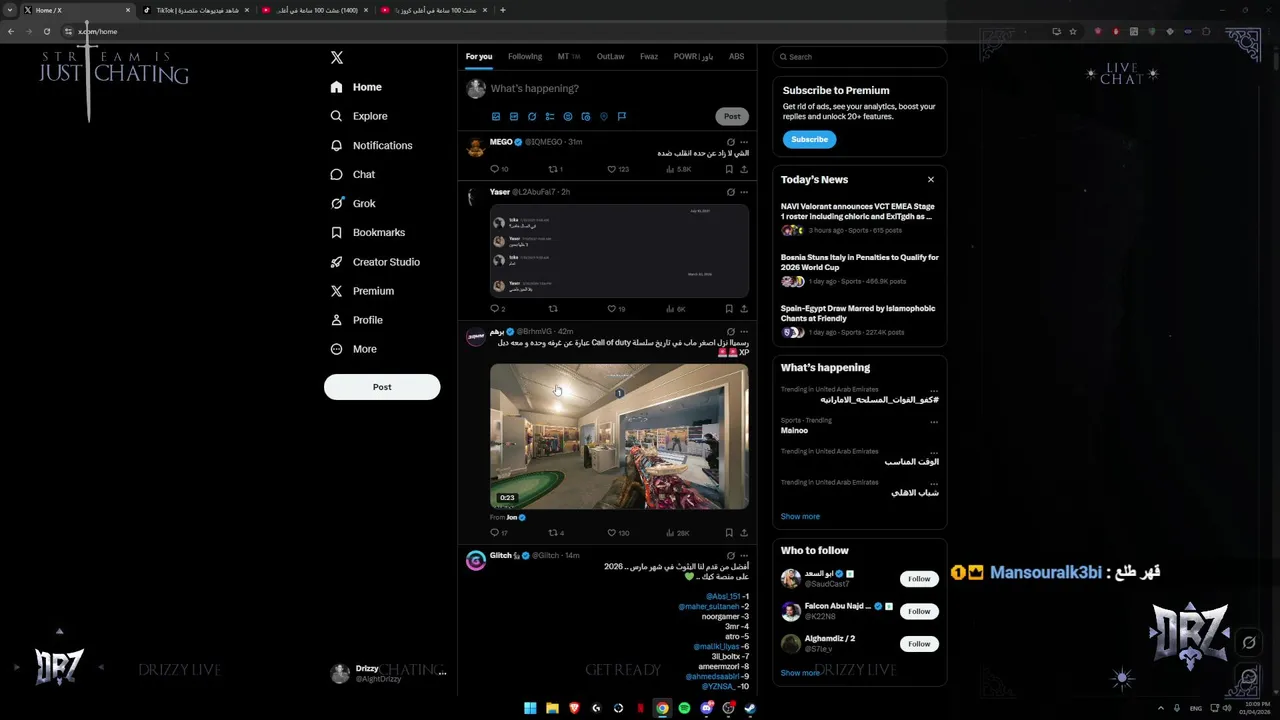Viewport: 1280px width, 720px height.
Task: Open the emoji picker in composer
Action: [568, 117]
